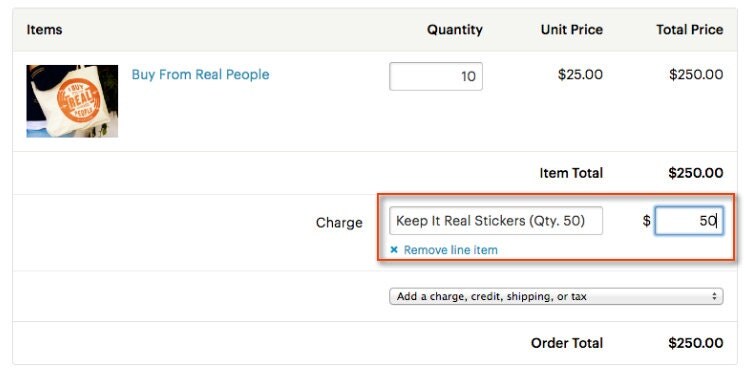This screenshot has width=746, height=379.
Task: Open the Add a charge, credit, shipping, or tax dropdown
Action: [x=556, y=296]
